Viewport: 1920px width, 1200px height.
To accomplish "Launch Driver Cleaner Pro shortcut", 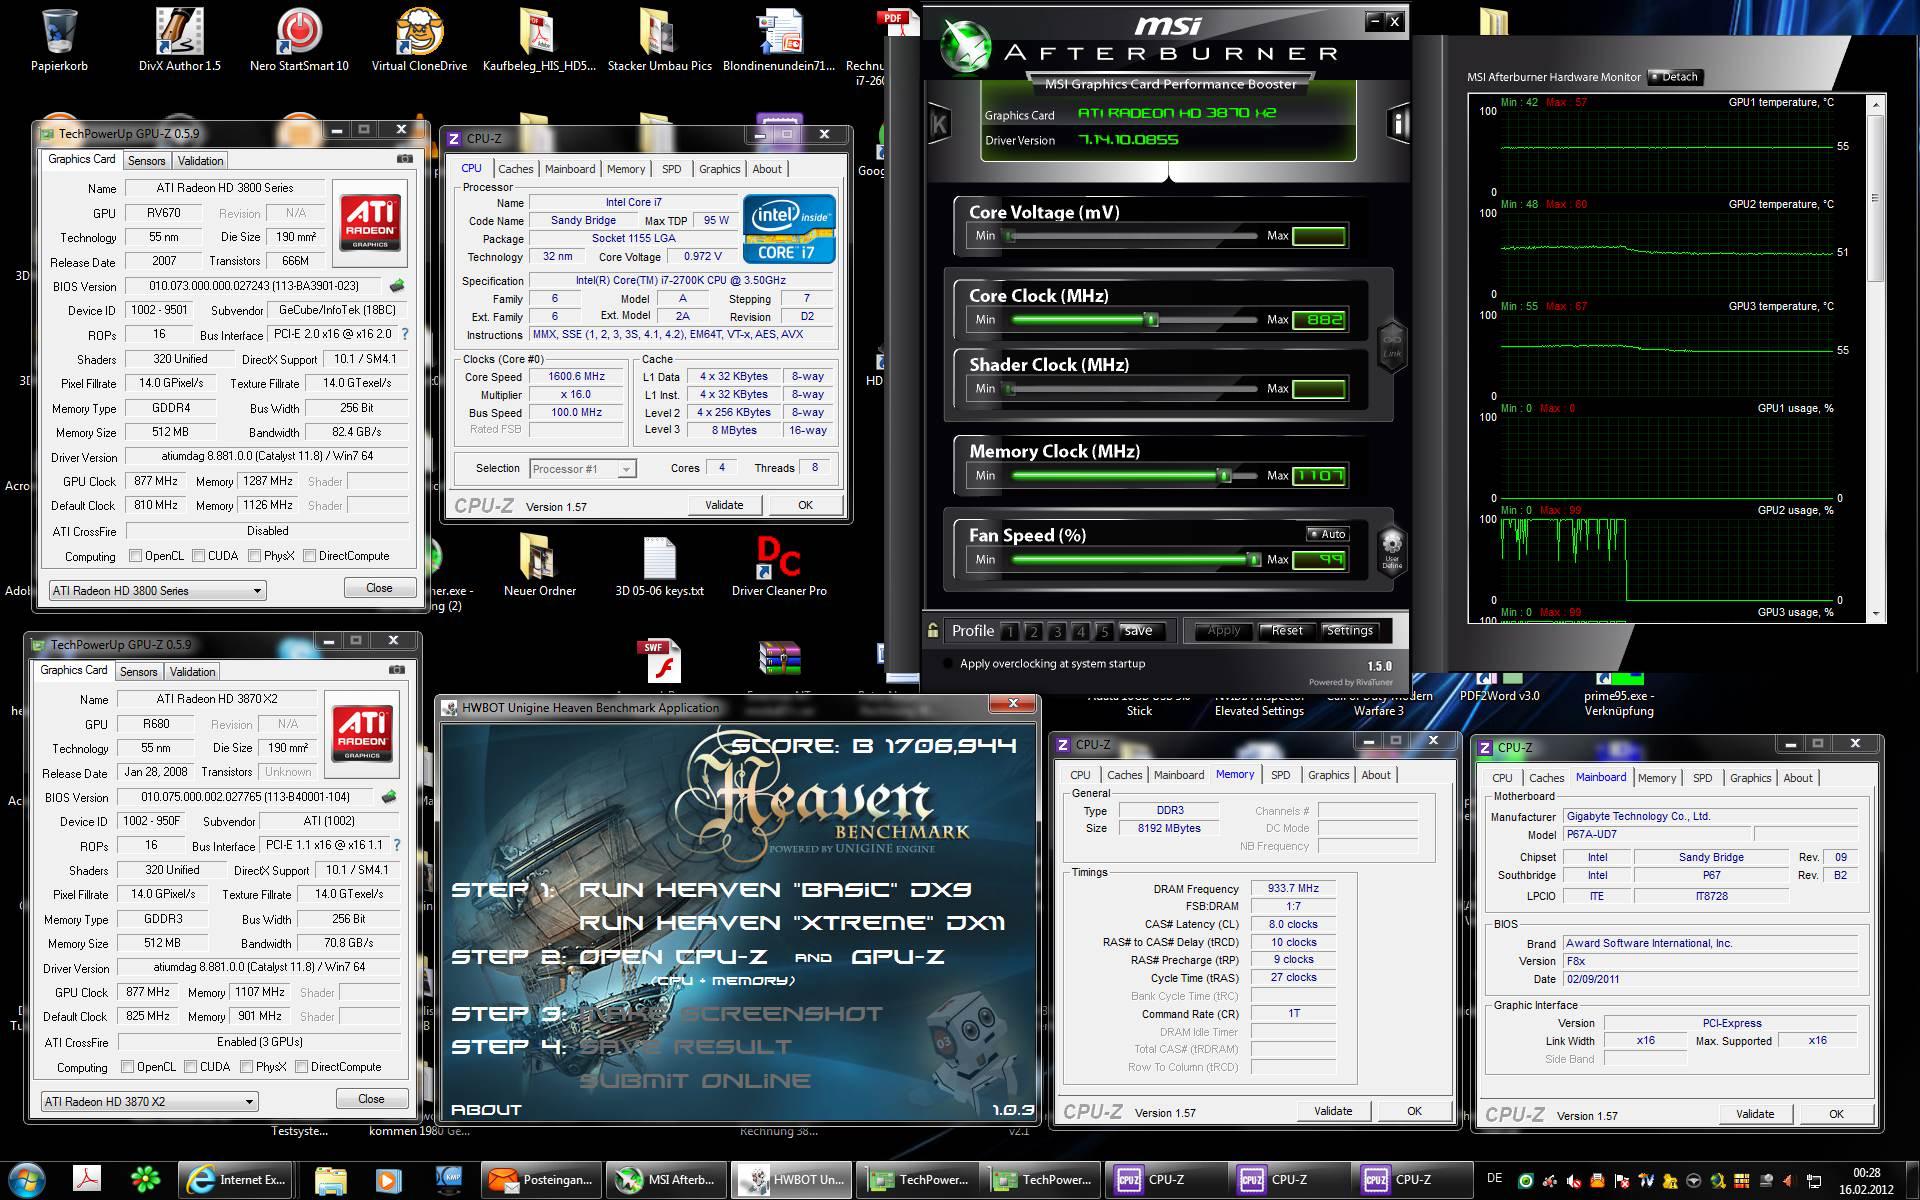I will pos(779,565).
